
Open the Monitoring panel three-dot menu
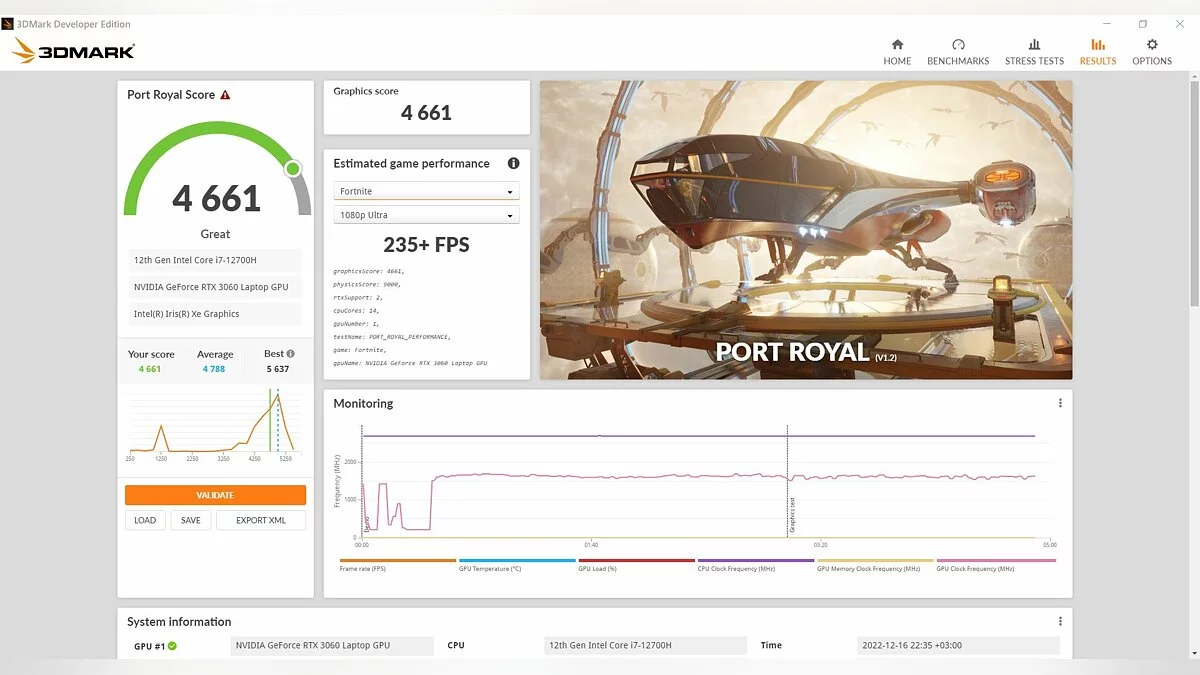1060,403
